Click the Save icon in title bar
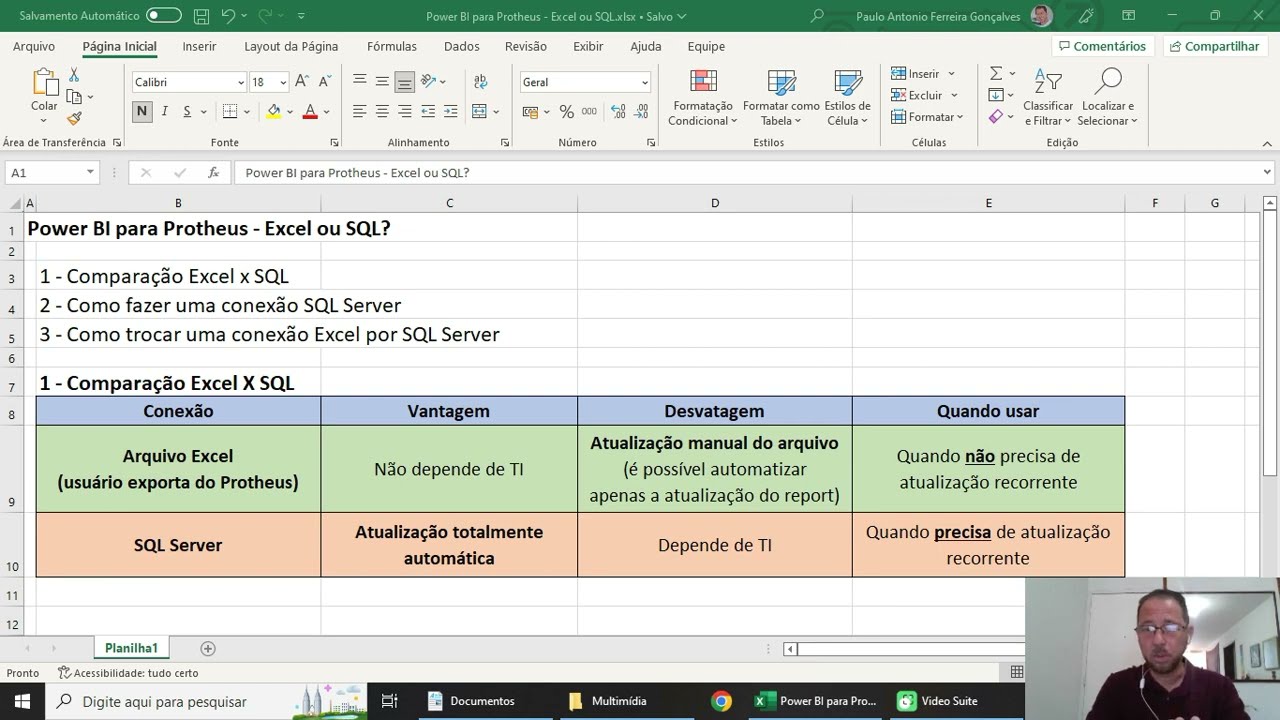Image resolution: width=1280 pixels, height=720 pixels. [201, 16]
